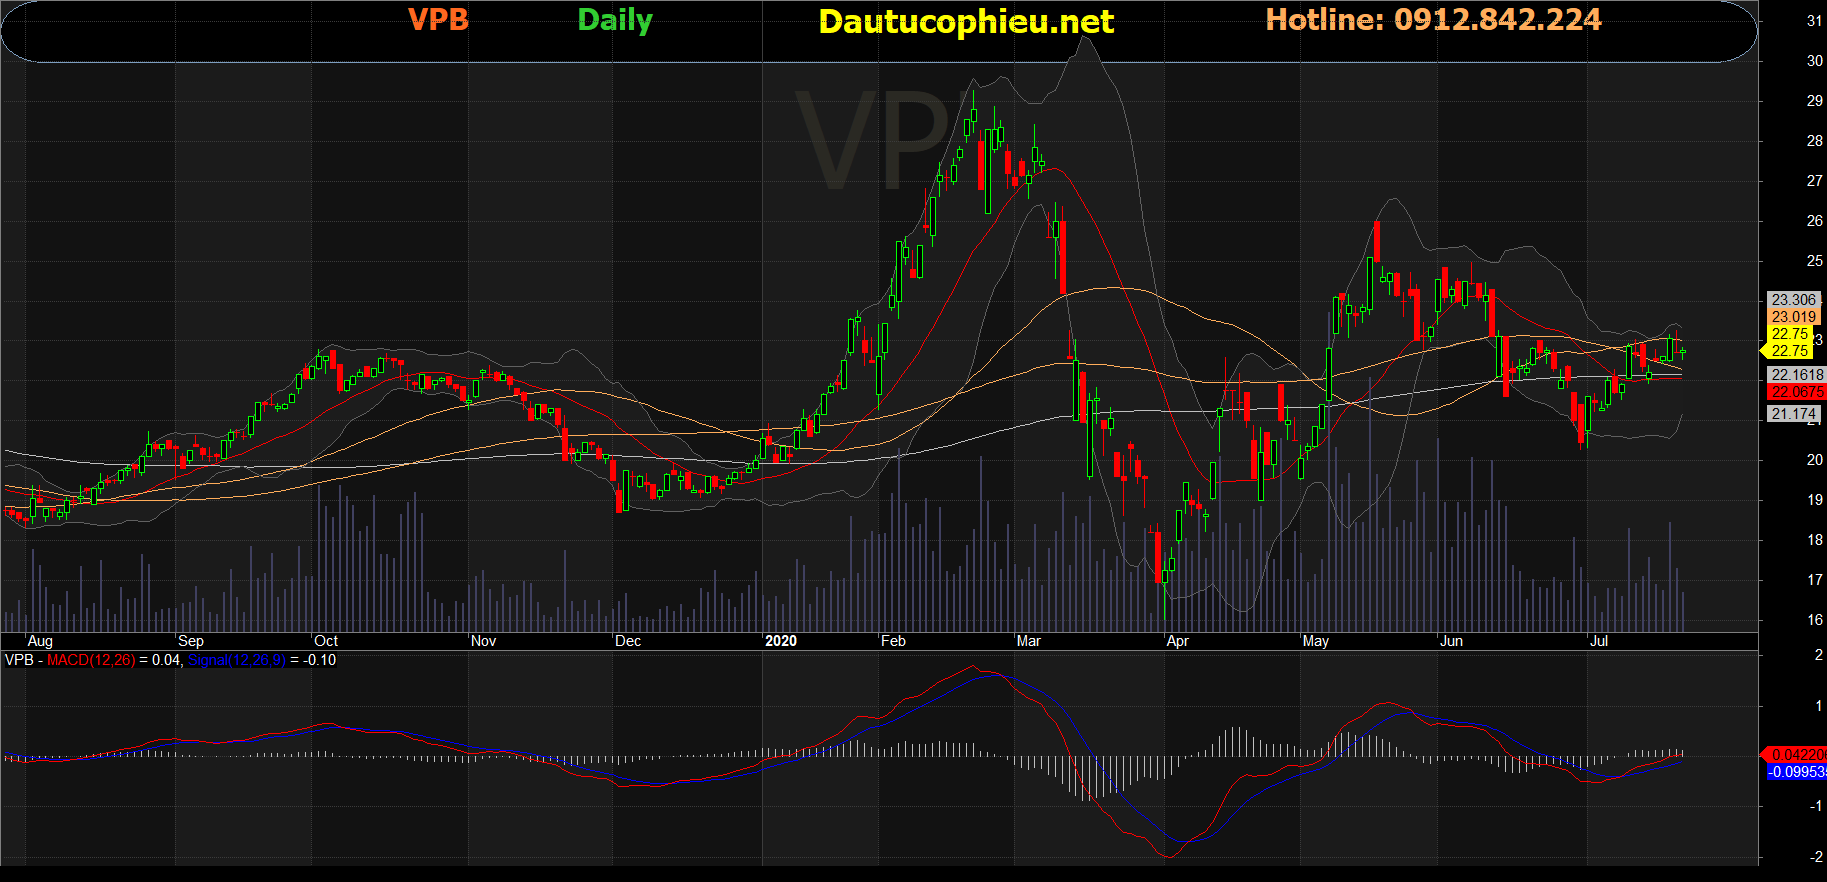Viewport: 1827px width, 882px height.
Task: Click the Jul marker on time axis
Action: pyautogui.click(x=1599, y=641)
